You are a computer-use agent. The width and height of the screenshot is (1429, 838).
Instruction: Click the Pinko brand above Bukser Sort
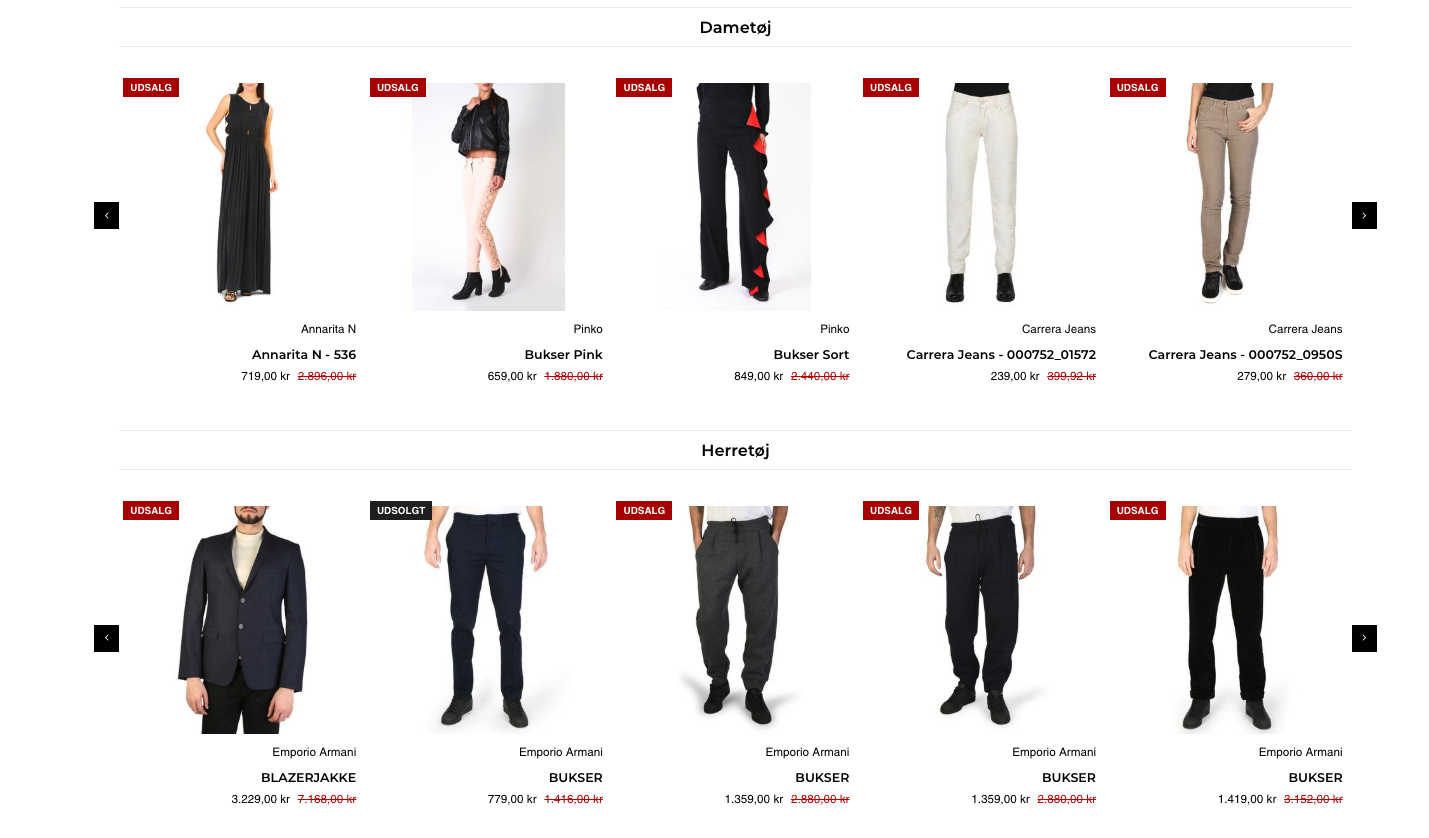[835, 329]
